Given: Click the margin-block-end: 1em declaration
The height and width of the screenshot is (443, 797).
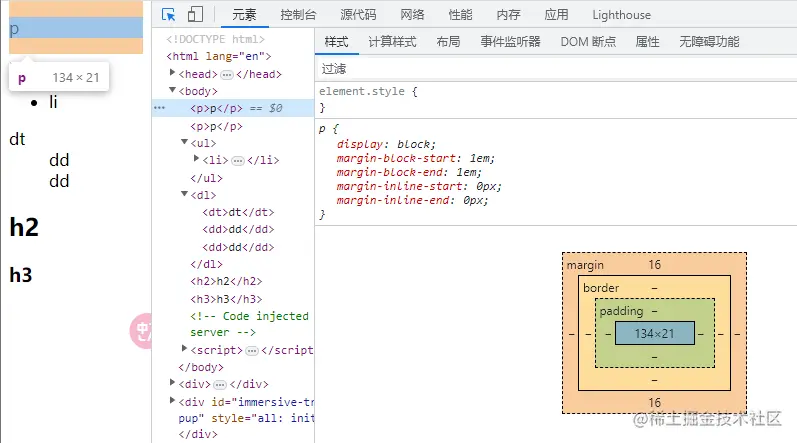Looking at the screenshot, I should pos(409,172).
